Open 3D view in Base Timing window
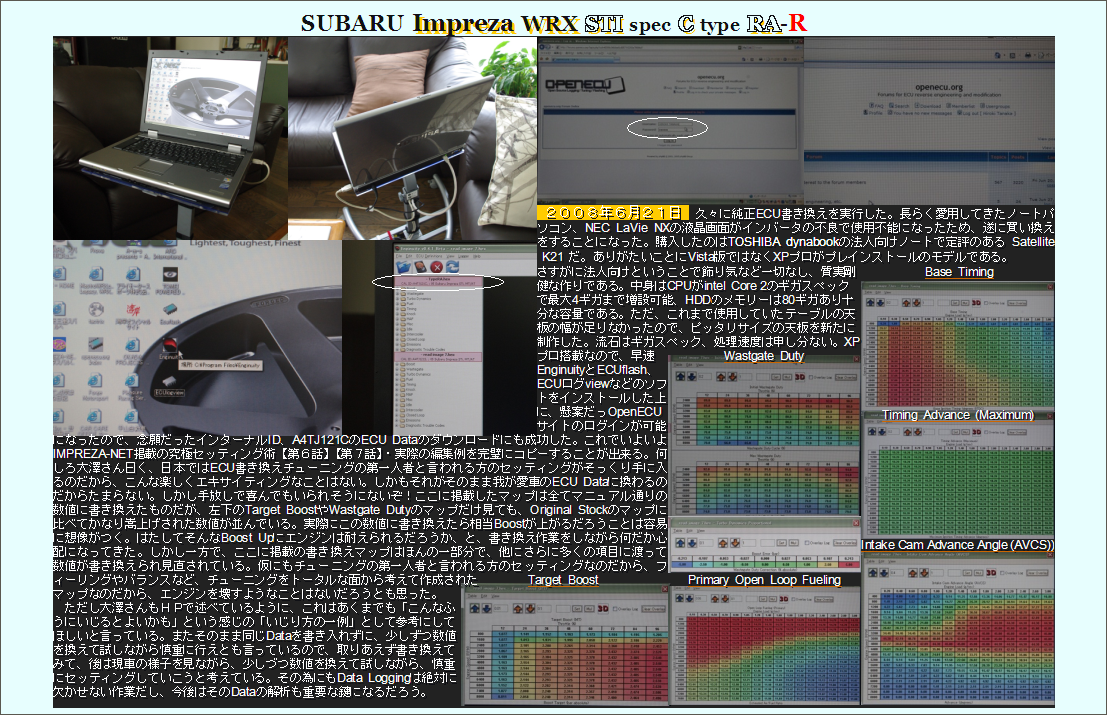 [976, 303]
